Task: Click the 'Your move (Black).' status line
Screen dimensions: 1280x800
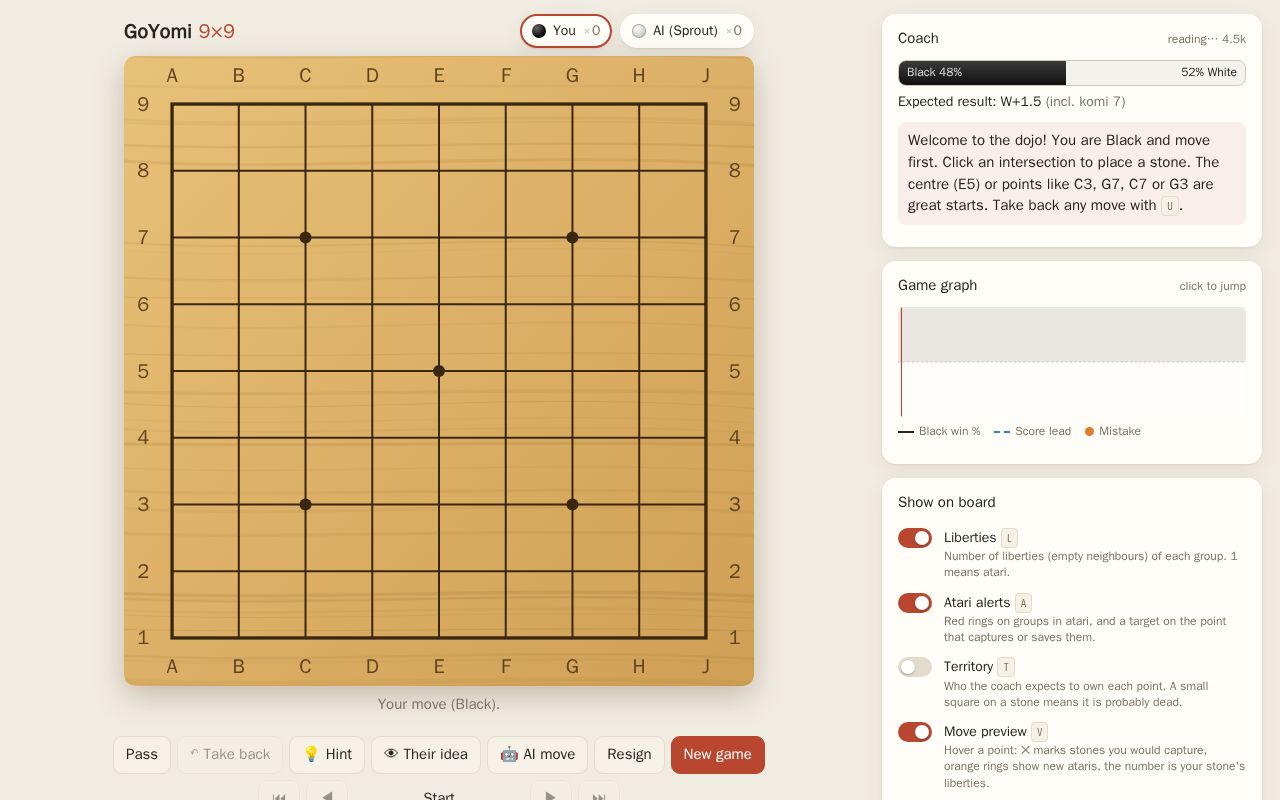Action: (x=439, y=704)
